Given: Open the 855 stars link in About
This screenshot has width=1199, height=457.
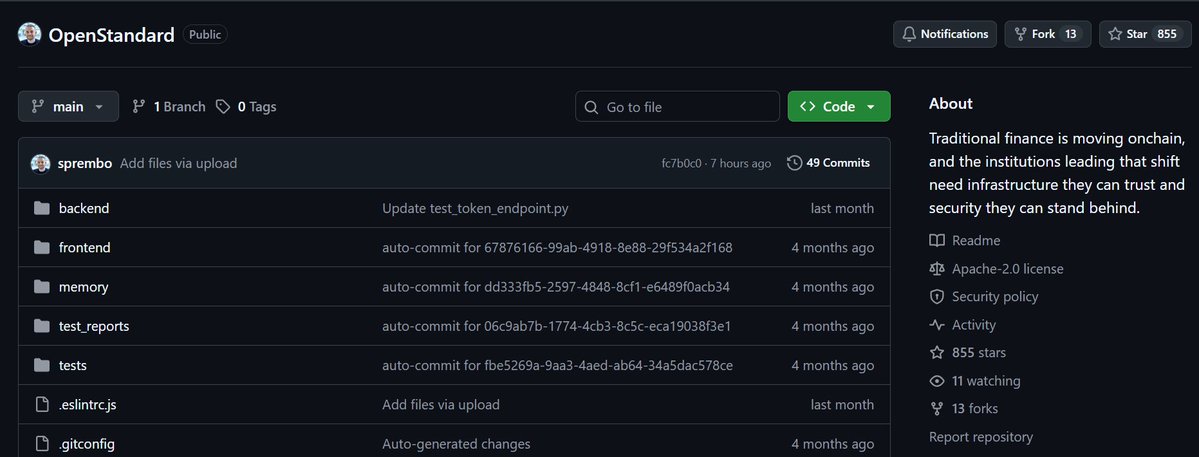Looking at the screenshot, I should [979, 352].
